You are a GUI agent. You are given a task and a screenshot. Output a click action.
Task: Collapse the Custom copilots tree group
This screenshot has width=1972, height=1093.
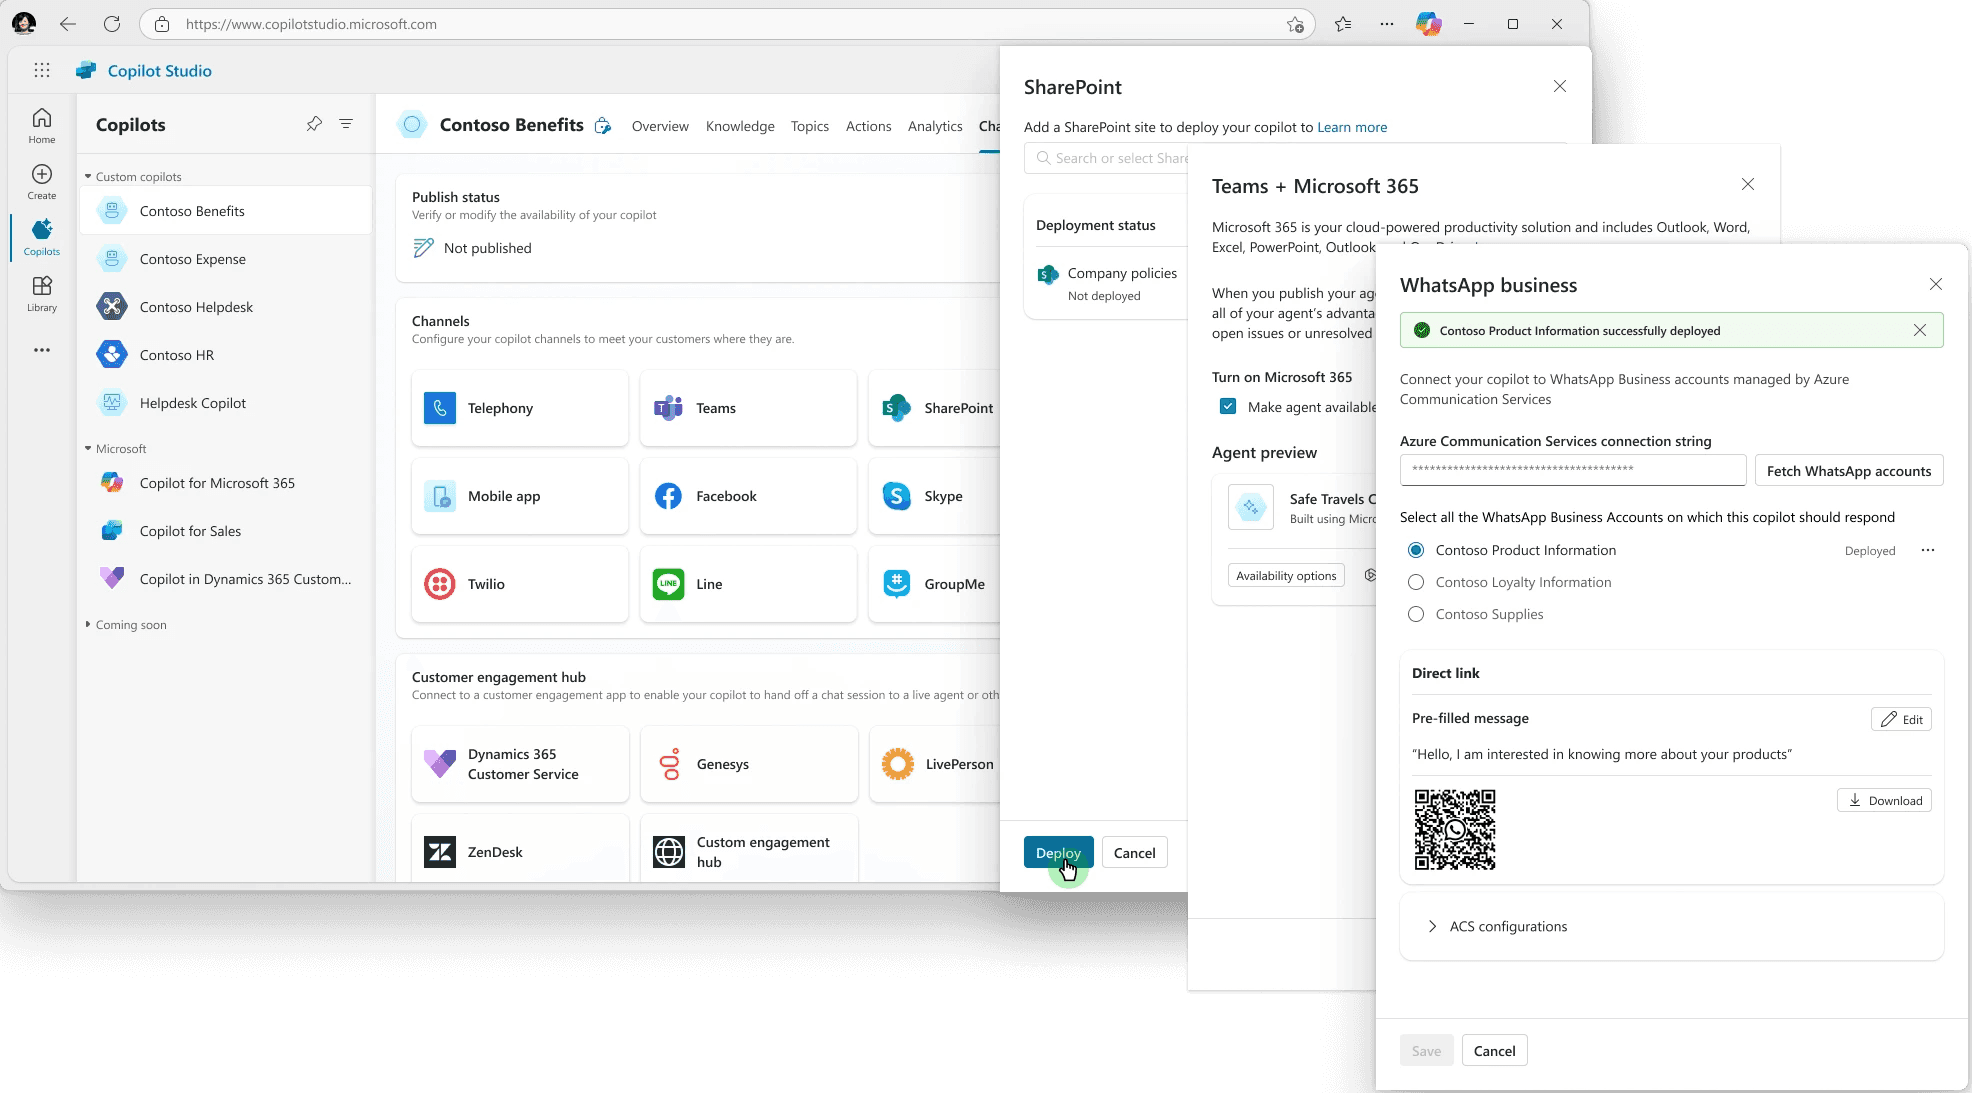88,177
